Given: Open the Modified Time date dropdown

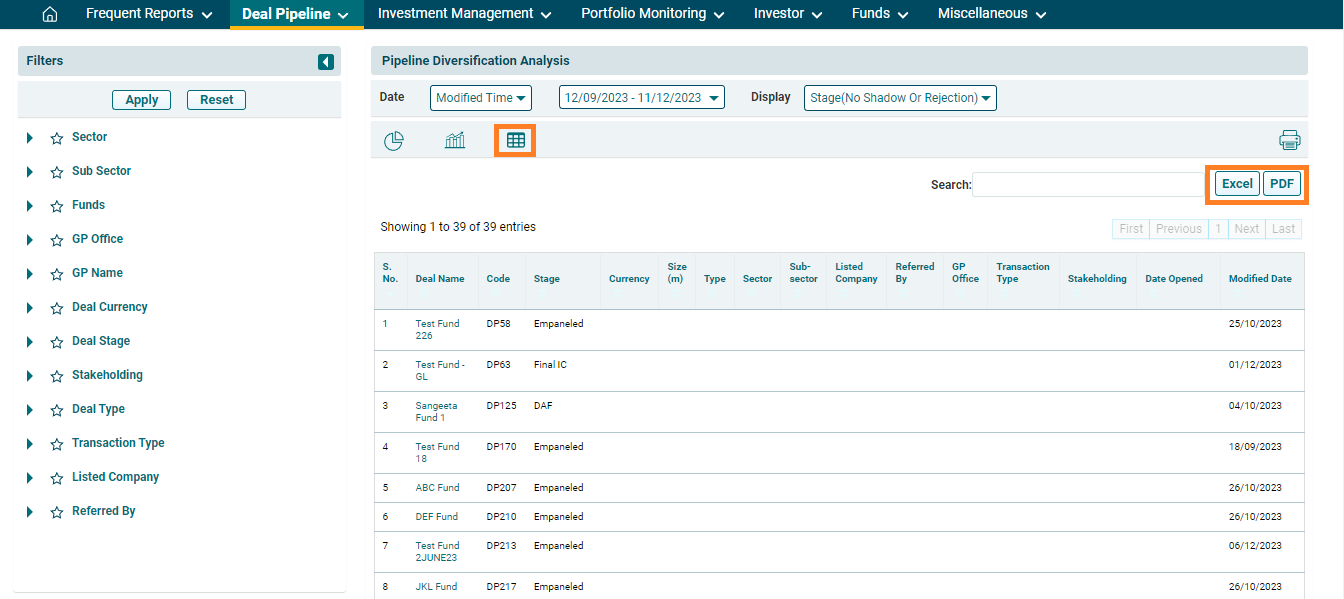Looking at the screenshot, I should [x=481, y=98].
